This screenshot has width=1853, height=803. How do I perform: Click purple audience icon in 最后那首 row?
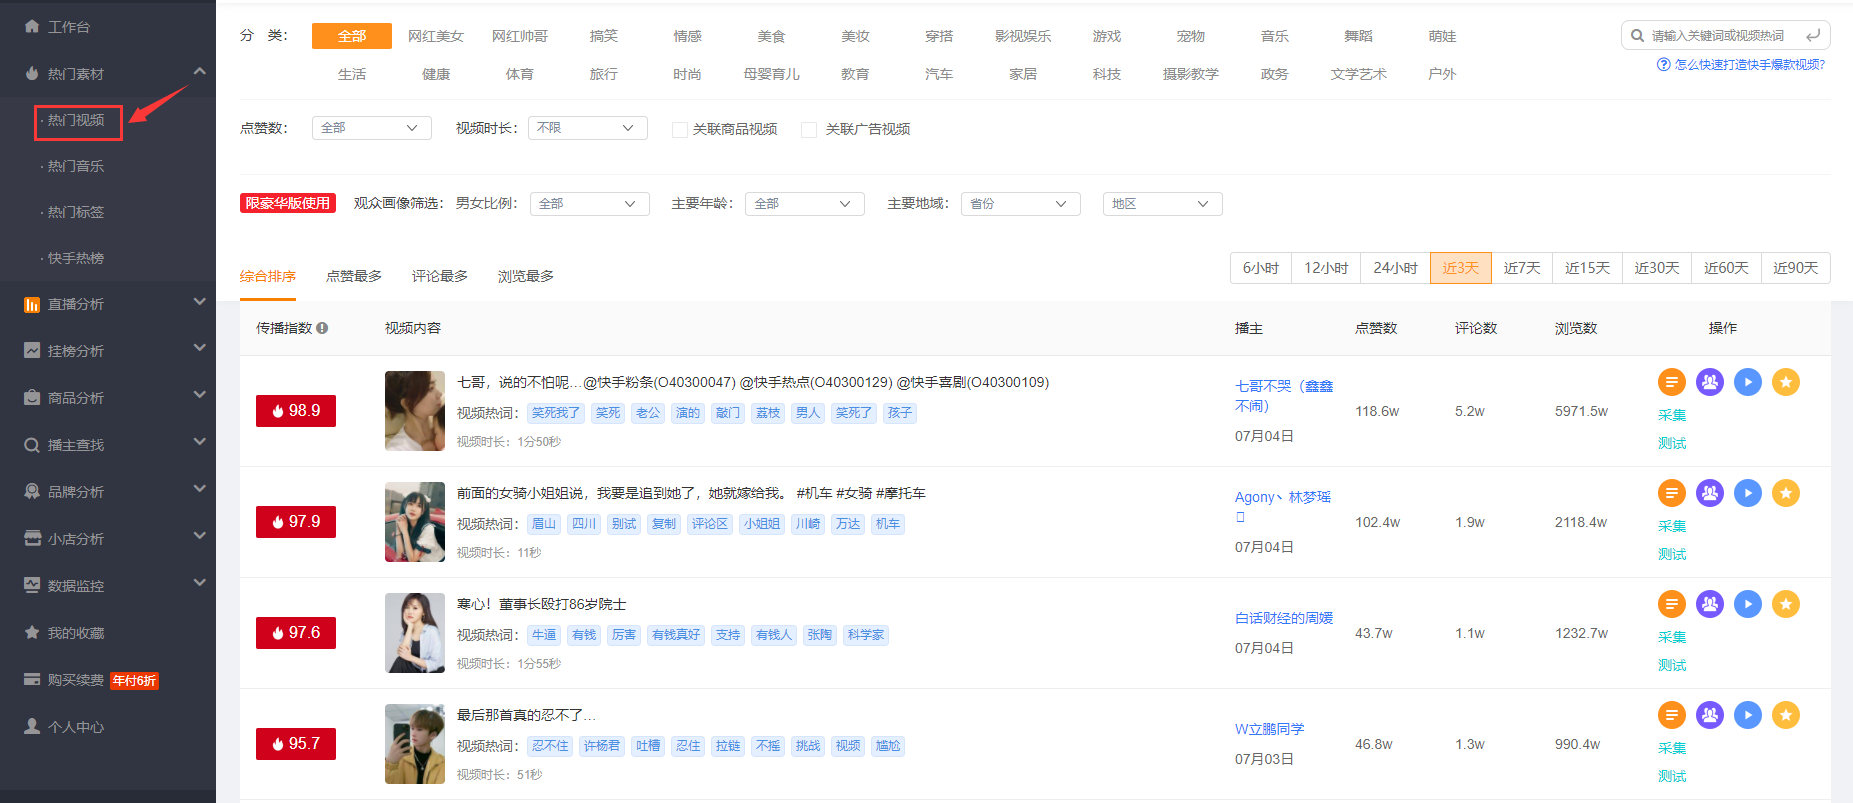pyautogui.click(x=1709, y=715)
